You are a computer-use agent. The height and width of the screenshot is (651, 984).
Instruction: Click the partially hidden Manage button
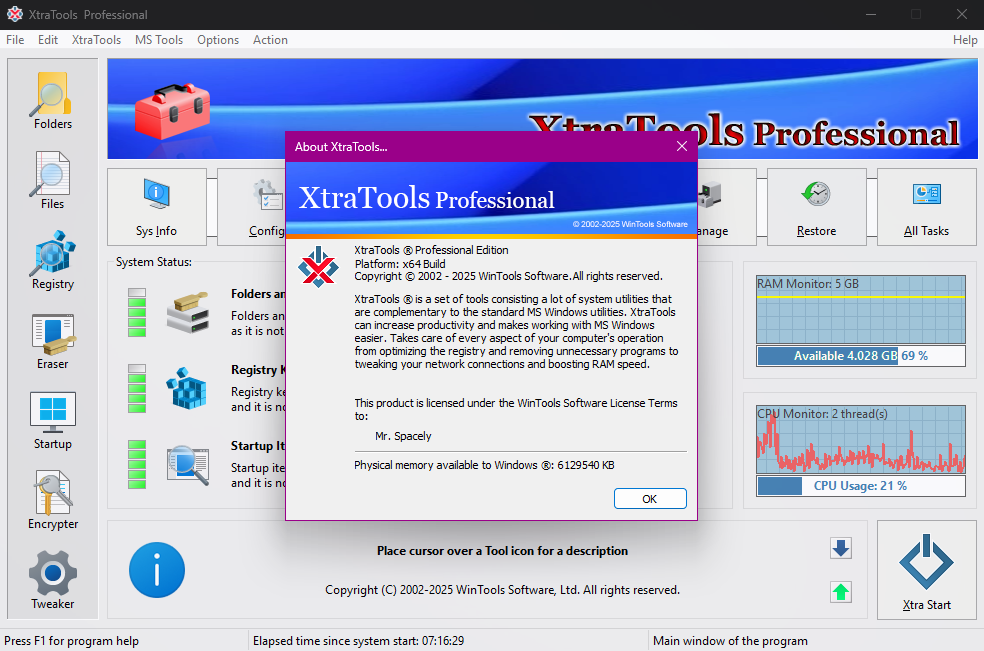[x=727, y=207]
